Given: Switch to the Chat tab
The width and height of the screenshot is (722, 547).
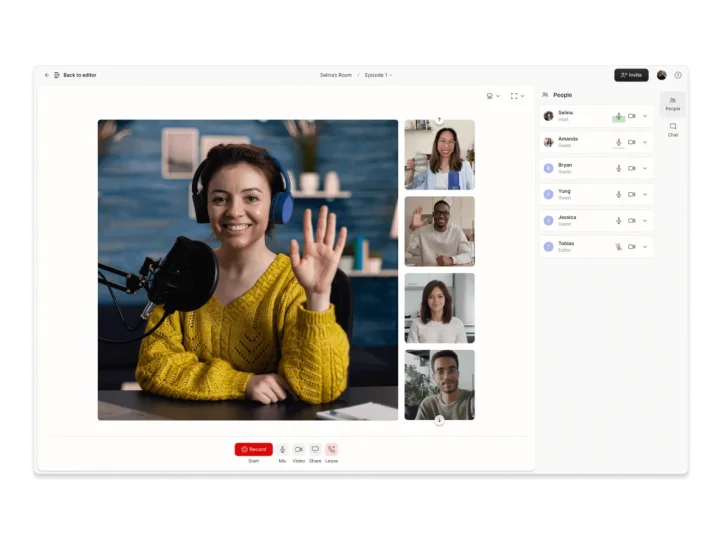Looking at the screenshot, I should [673, 129].
